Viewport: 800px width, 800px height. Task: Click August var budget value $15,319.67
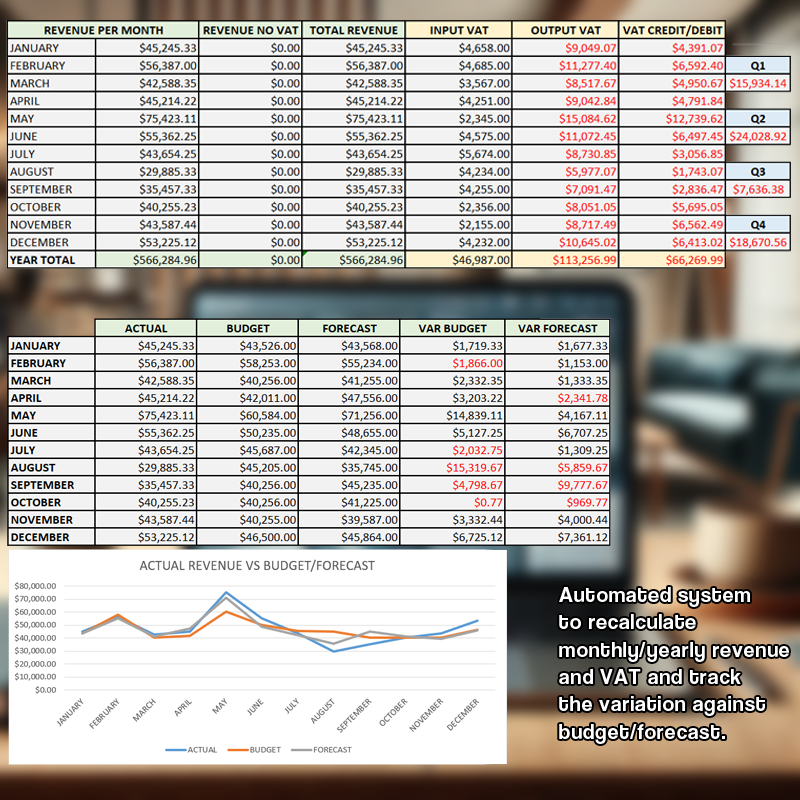pos(453,467)
